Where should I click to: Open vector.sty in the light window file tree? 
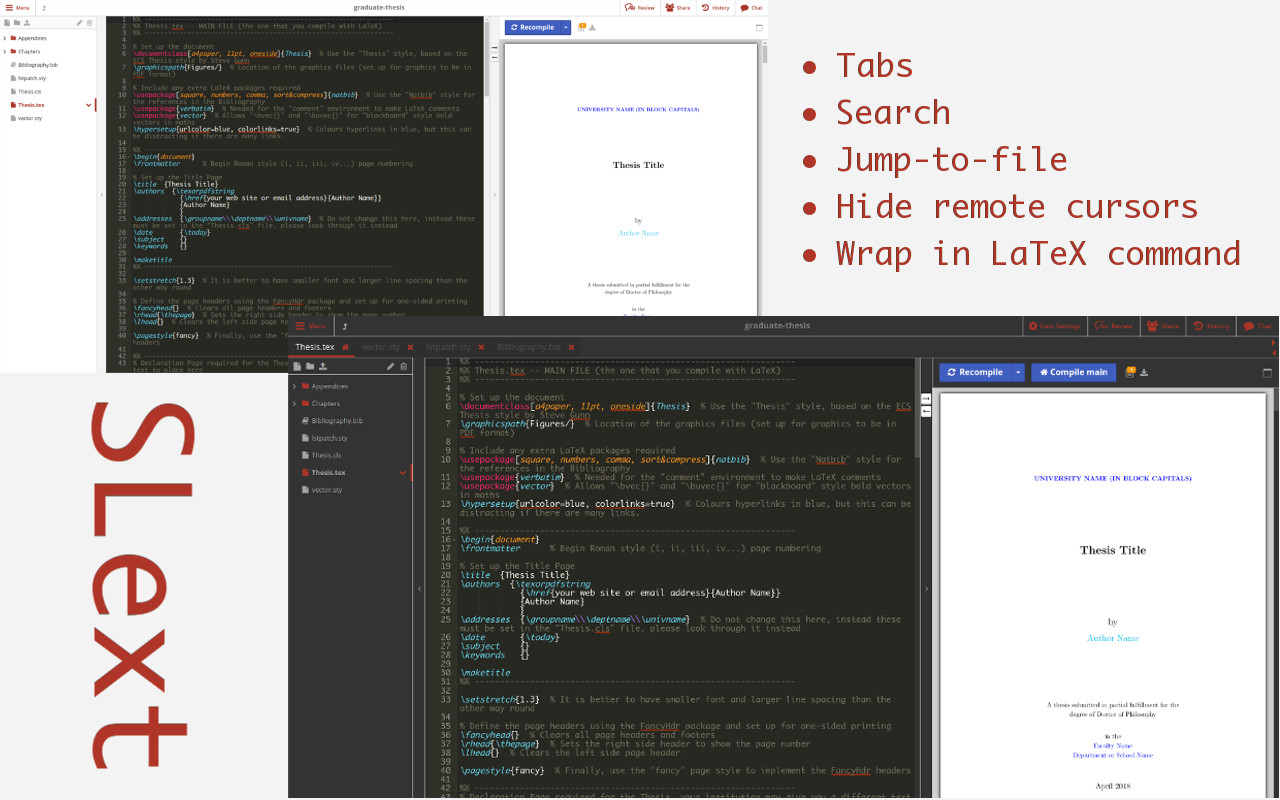coord(30,118)
